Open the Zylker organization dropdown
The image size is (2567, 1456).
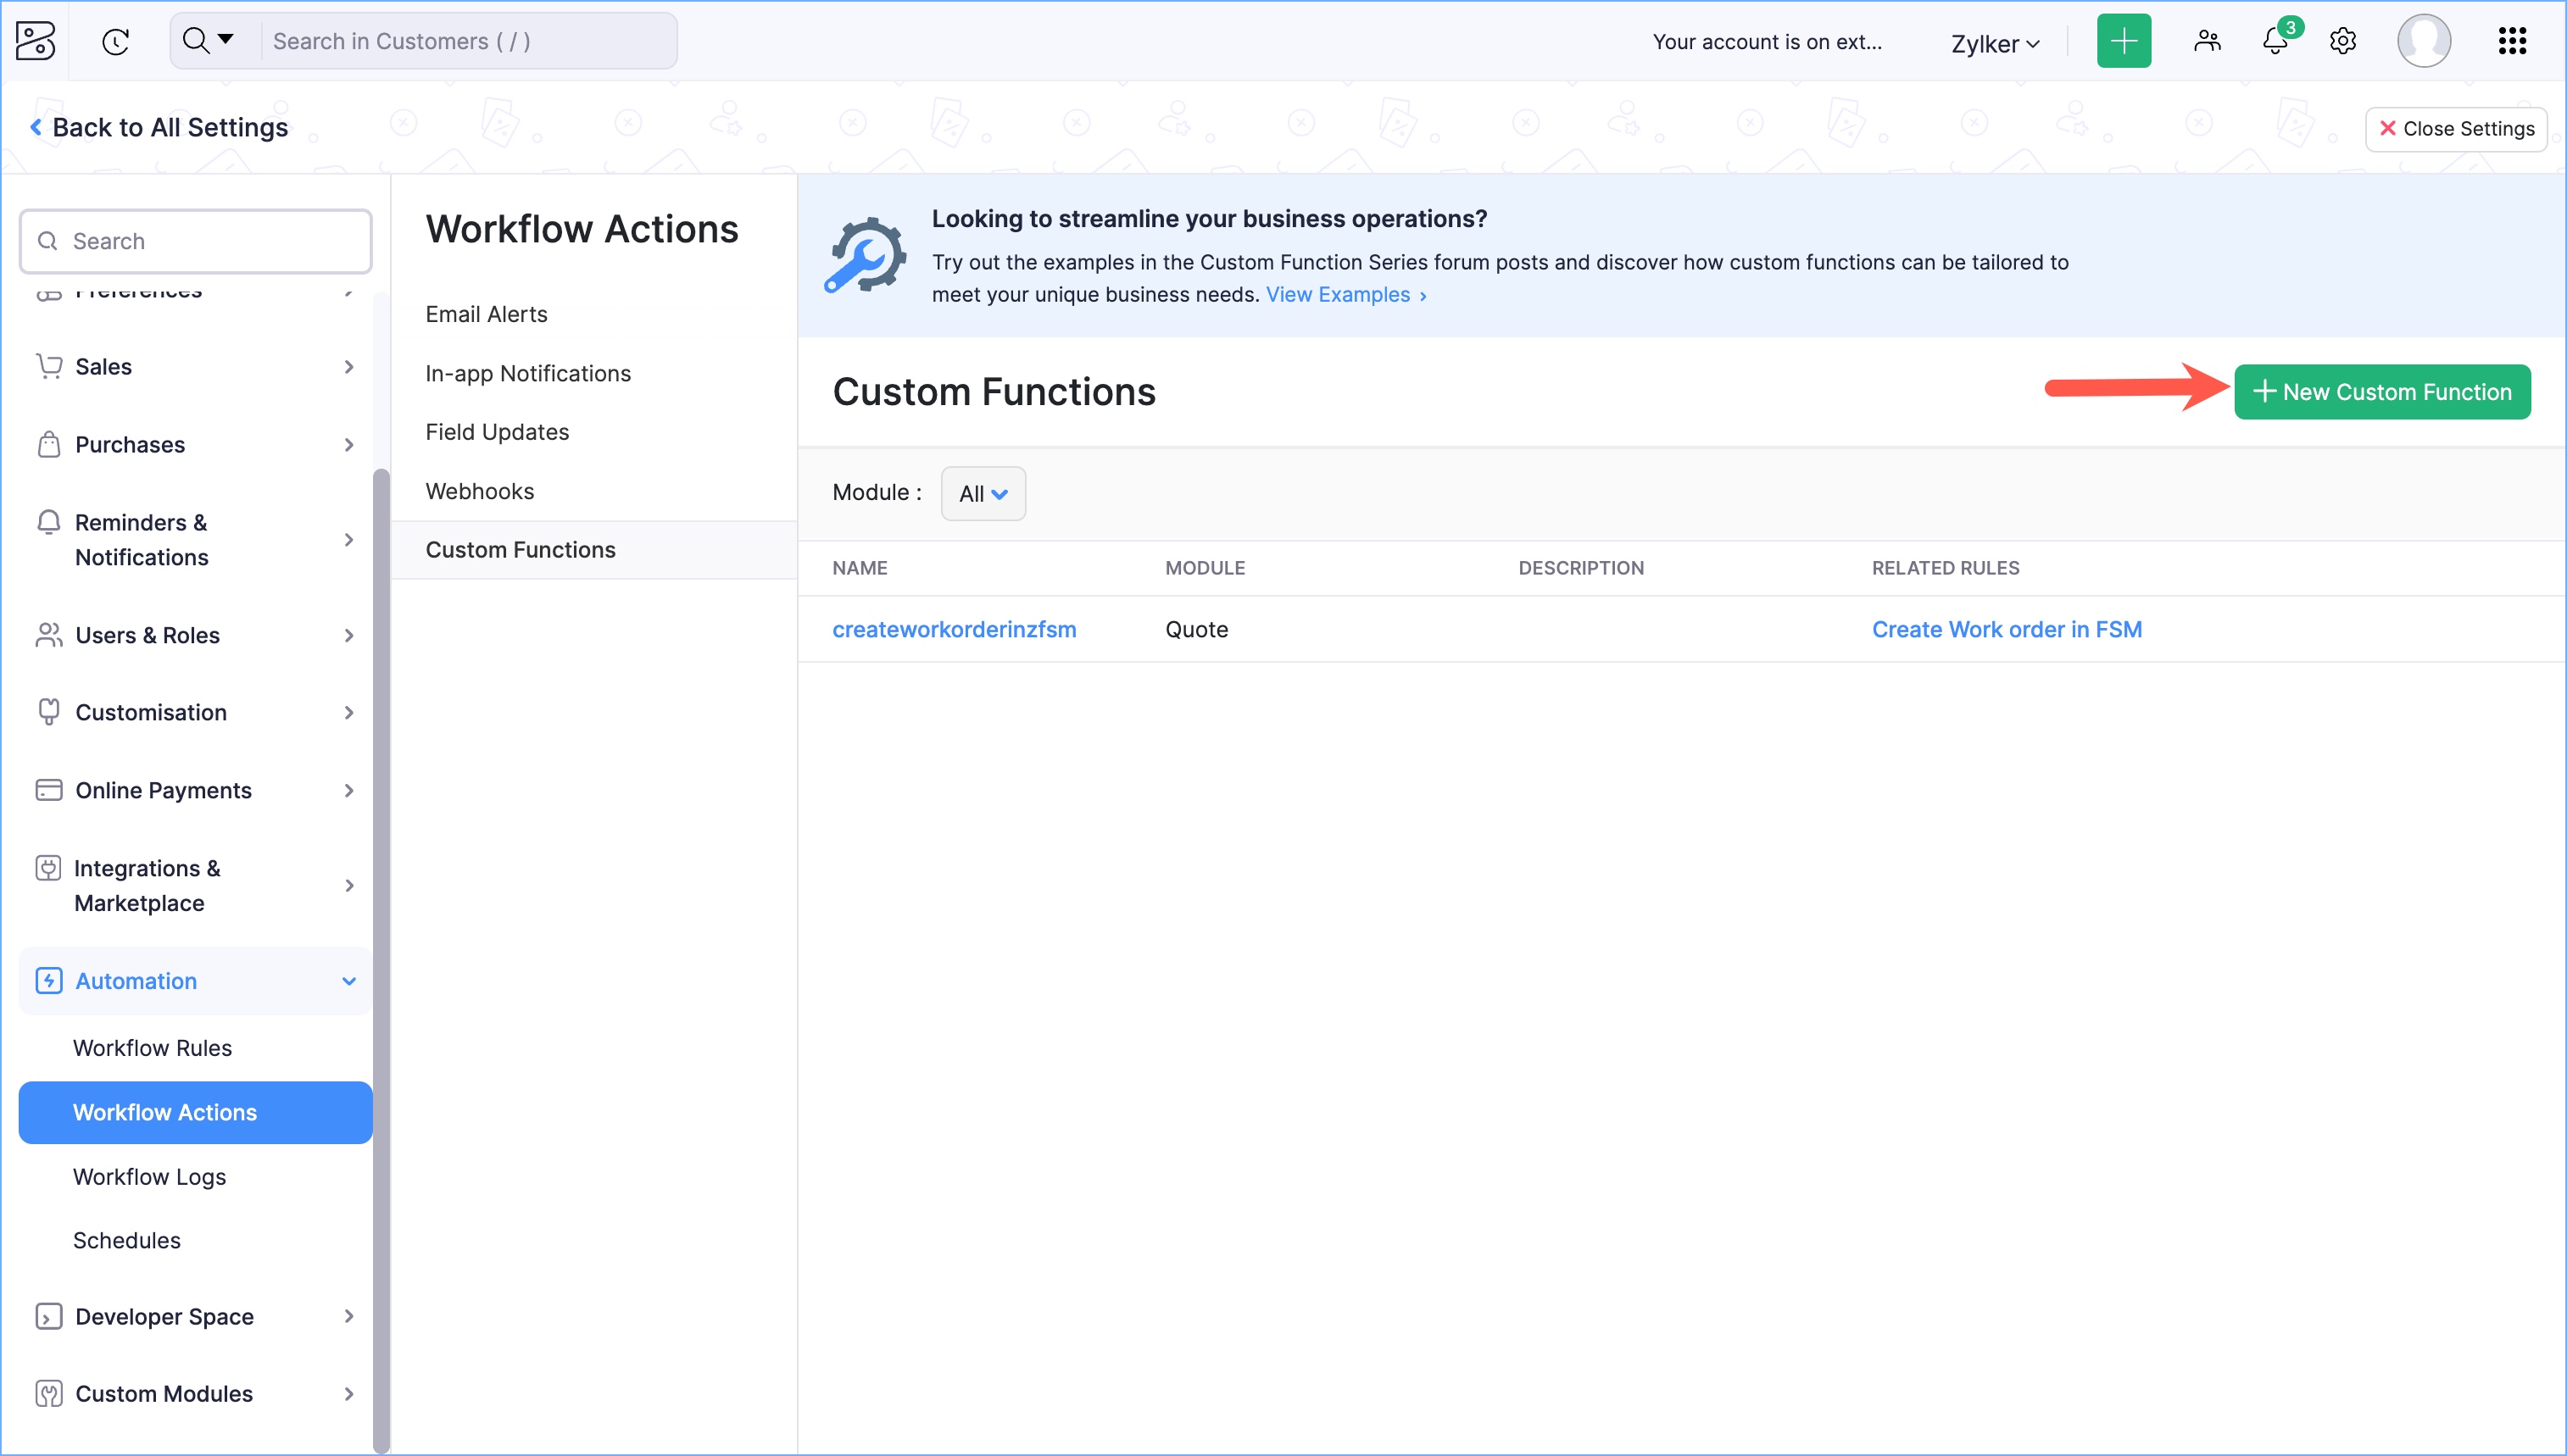1994,44
